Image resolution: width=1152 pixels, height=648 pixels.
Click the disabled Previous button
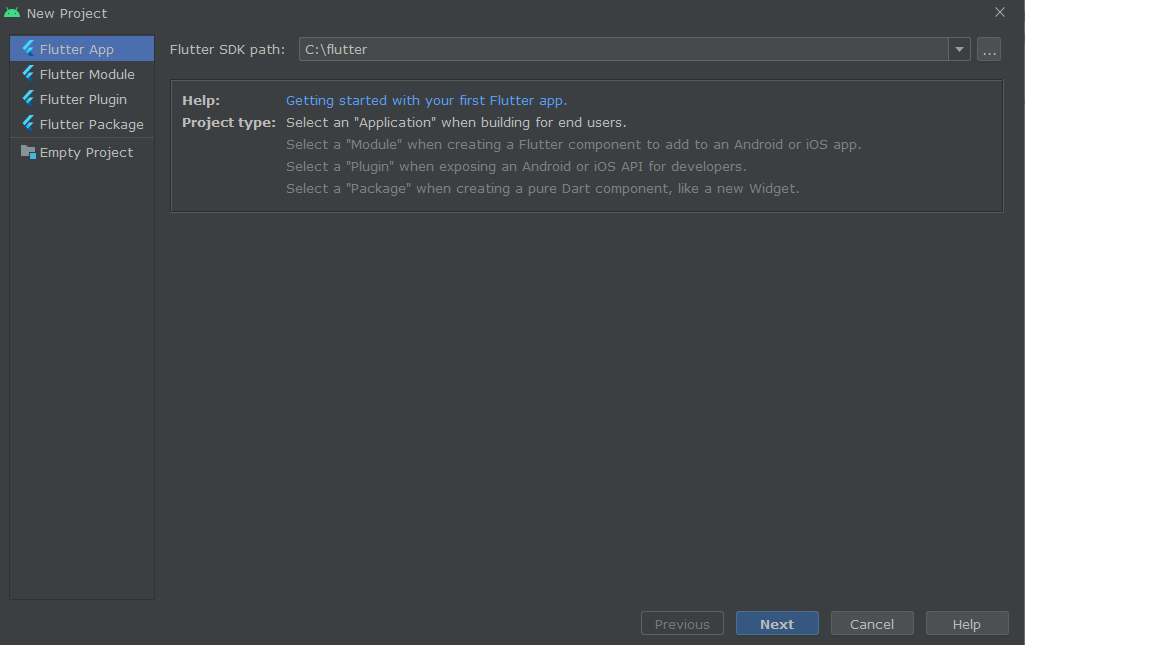point(682,624)
